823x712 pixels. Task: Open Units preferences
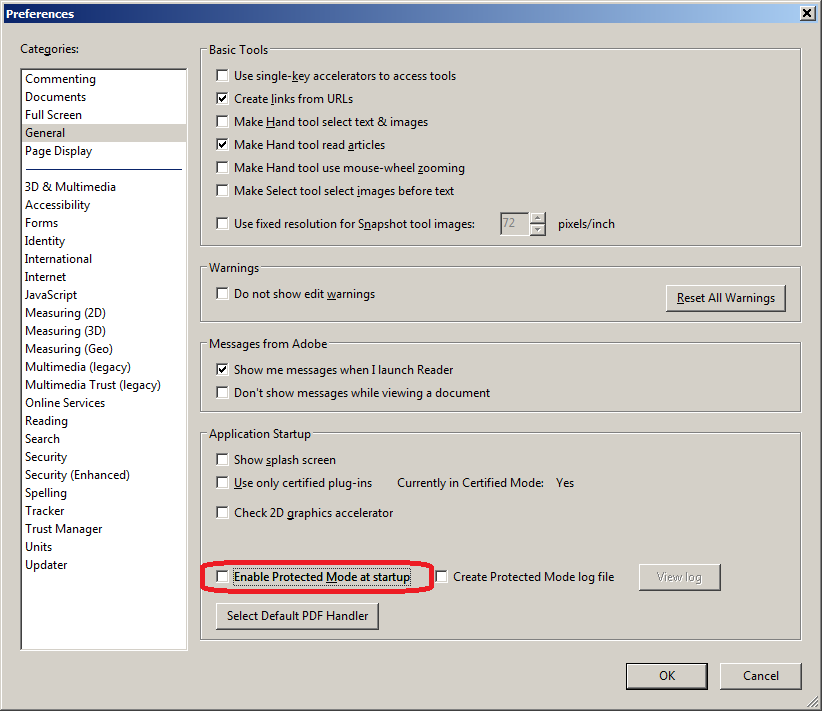point(104,547)
